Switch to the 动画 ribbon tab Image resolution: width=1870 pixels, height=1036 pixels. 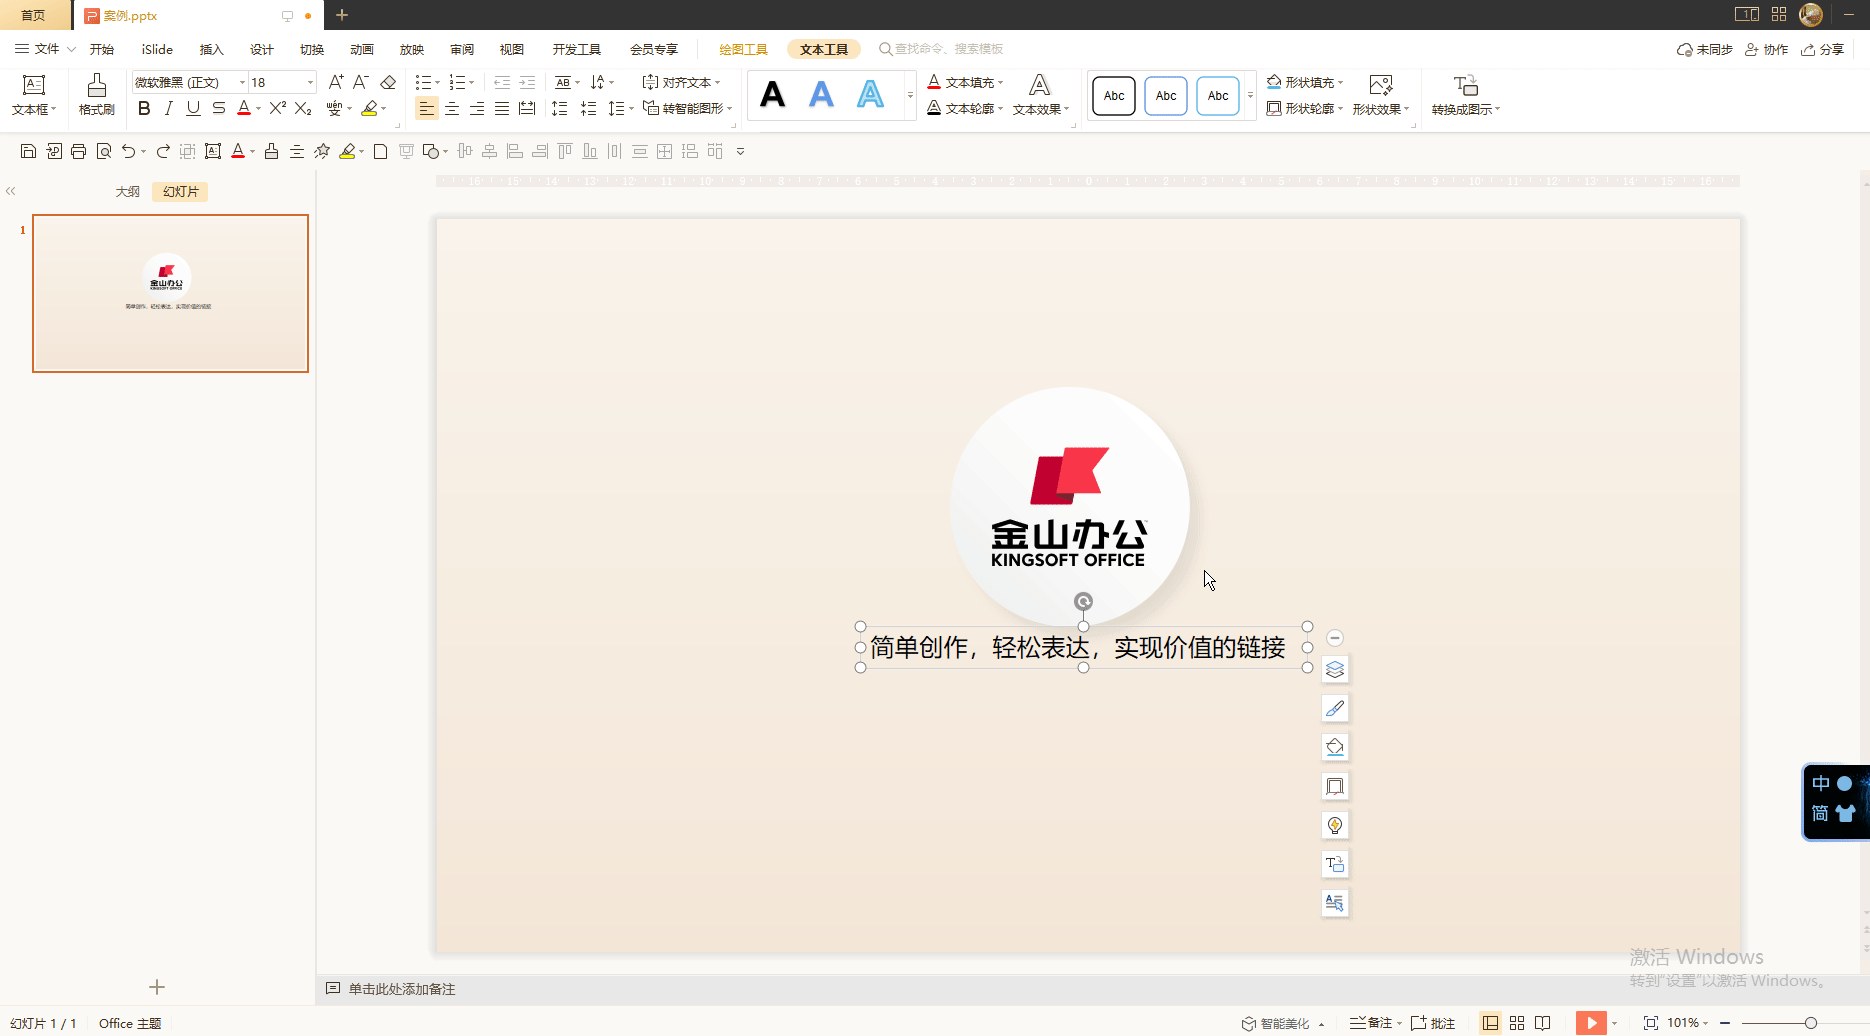coord(361,49)
